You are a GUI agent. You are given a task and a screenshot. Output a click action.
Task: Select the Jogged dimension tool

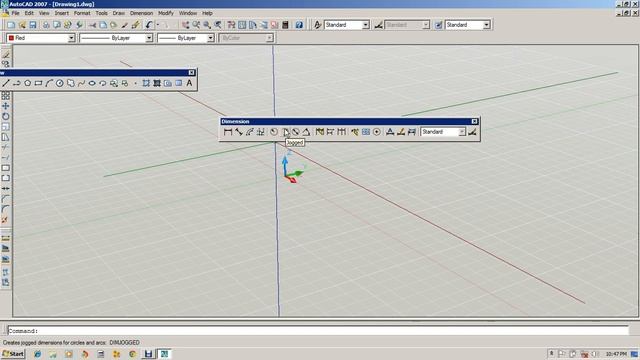pos(285,132)
